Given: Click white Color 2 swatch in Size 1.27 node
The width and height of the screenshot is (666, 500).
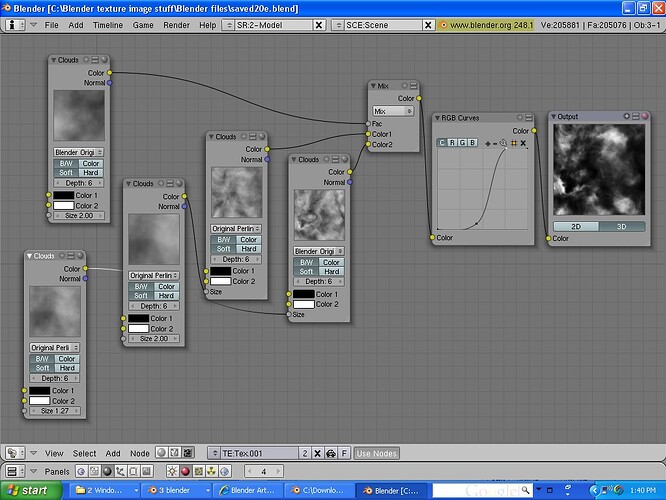Looking at the screenshot, I should [39, 401].
